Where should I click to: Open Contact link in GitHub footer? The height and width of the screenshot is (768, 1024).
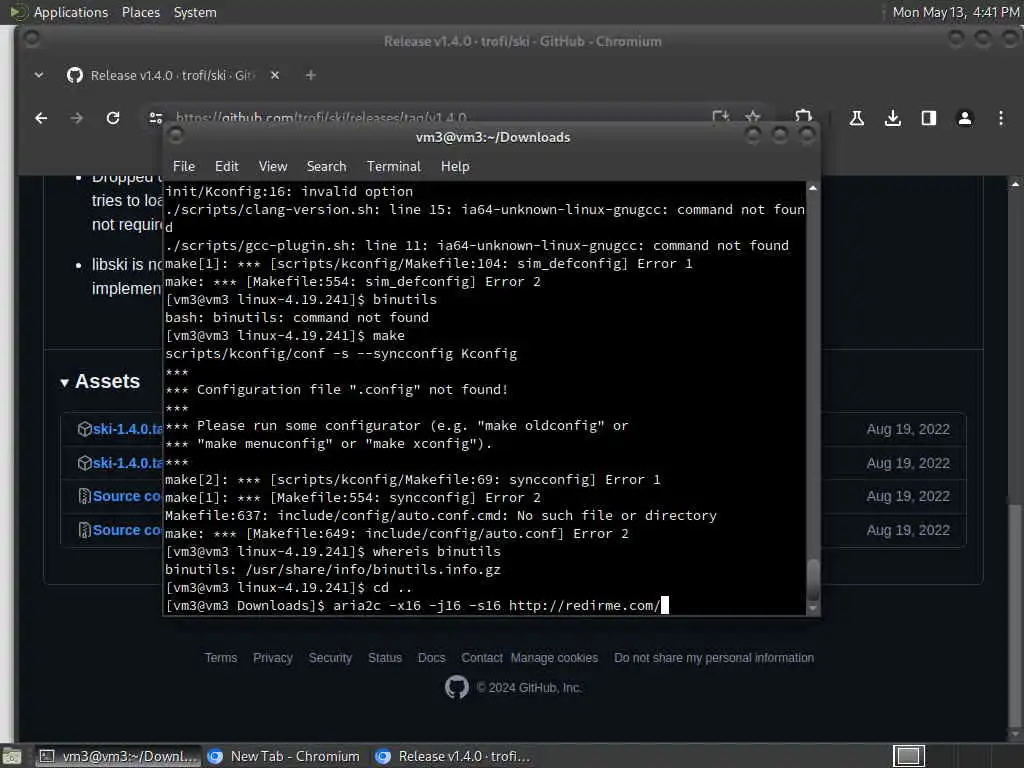[x=482, y=658]
